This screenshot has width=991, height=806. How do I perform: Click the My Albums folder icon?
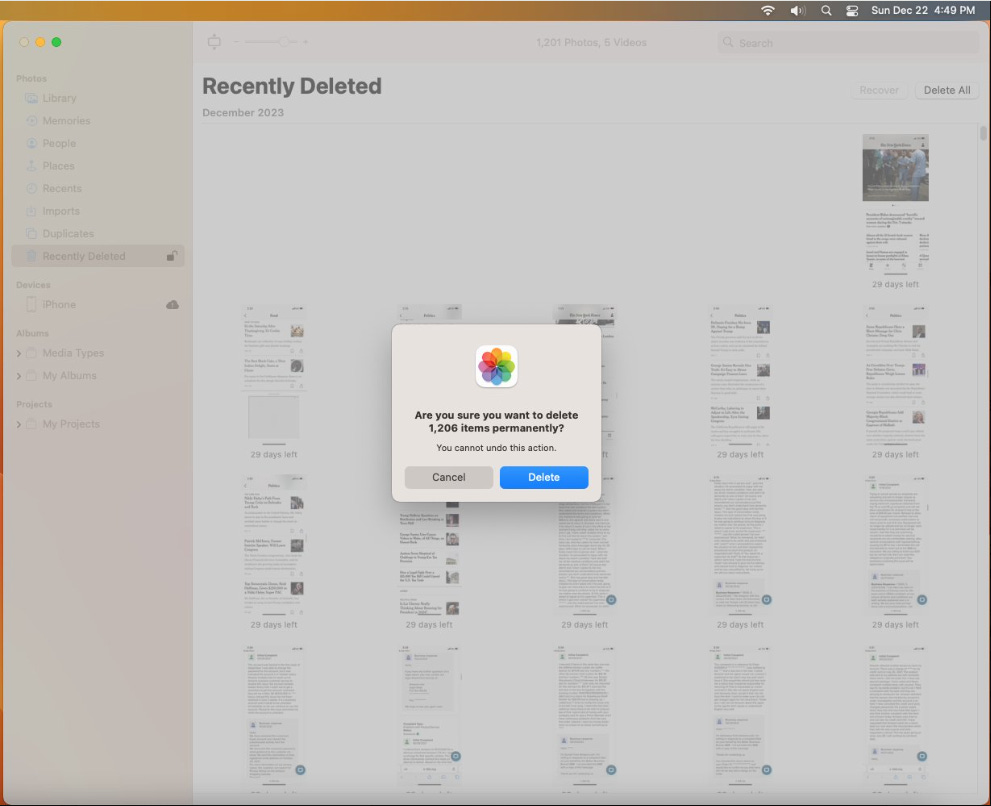tap(32, 376)
